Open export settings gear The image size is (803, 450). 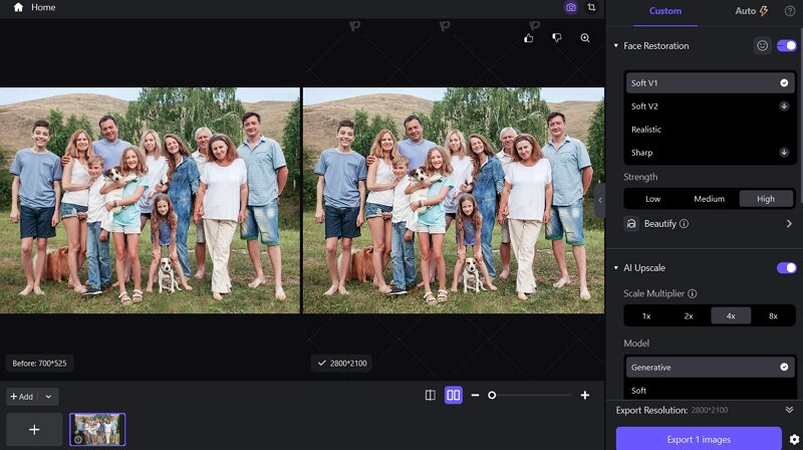[x=794, y=439]
